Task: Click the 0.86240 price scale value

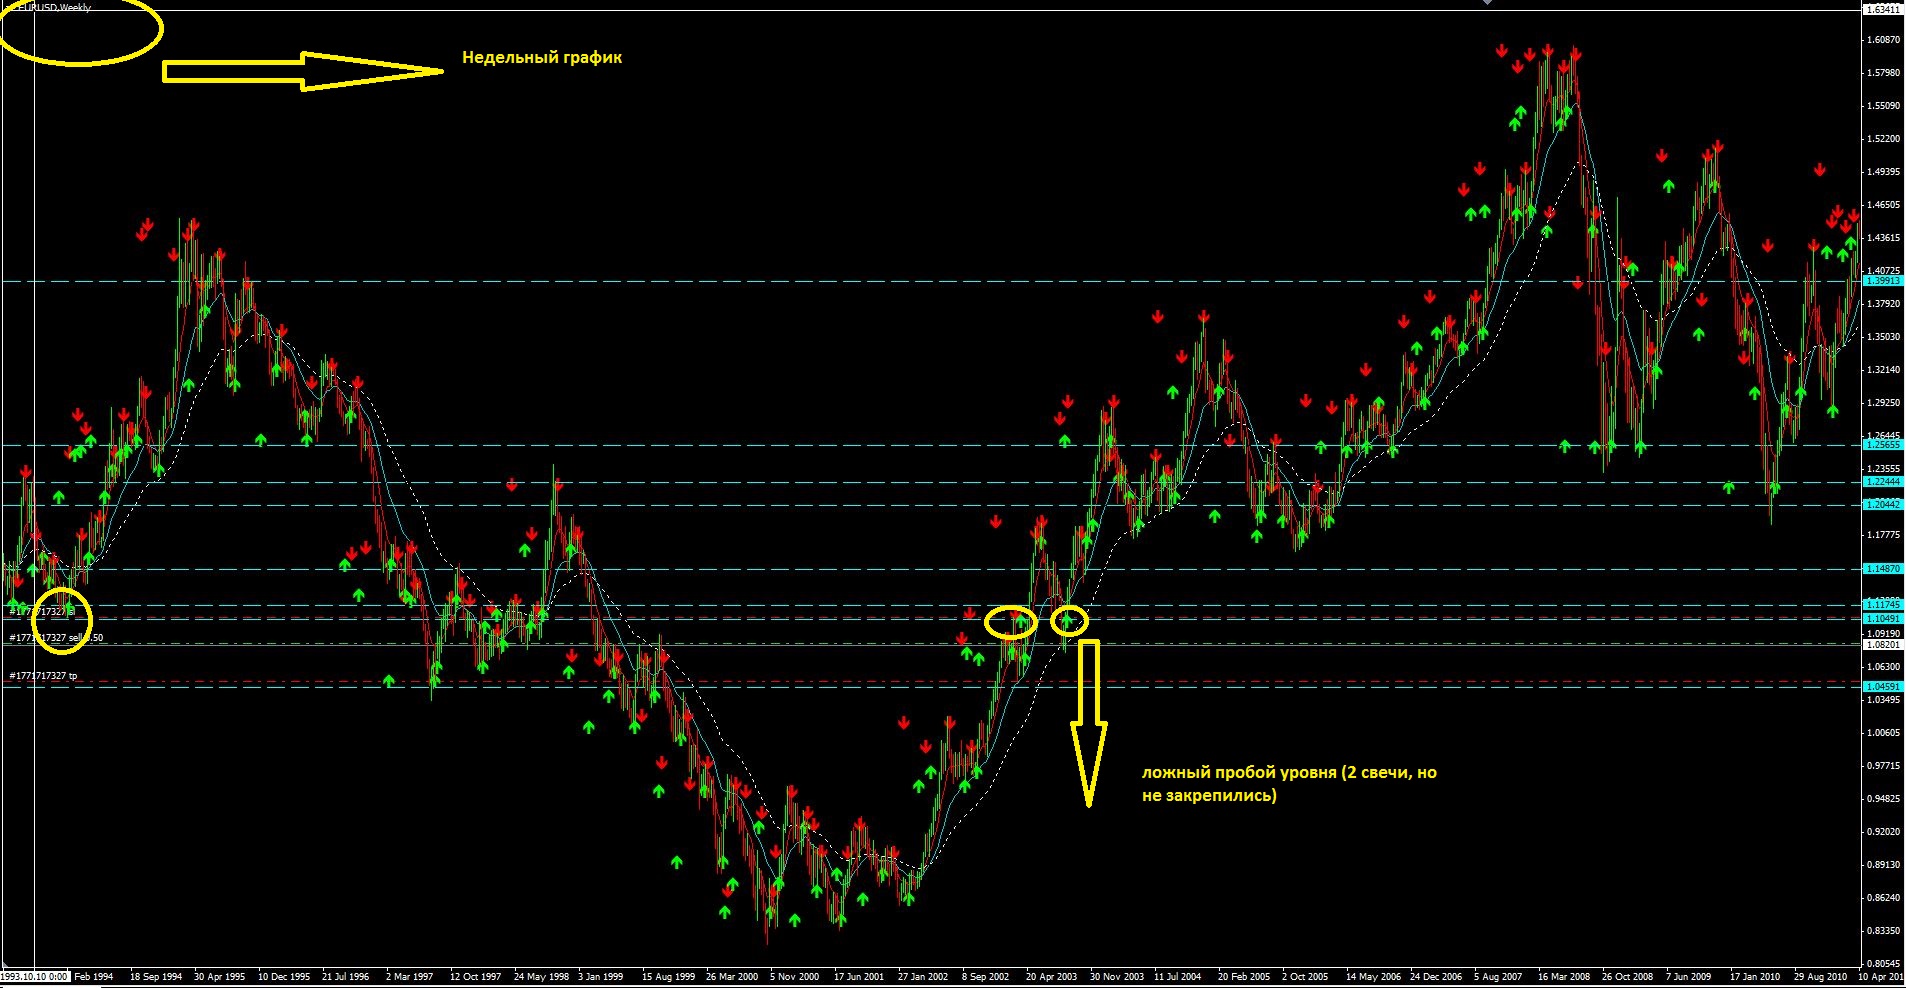Action: click(x=1883, y=898)
